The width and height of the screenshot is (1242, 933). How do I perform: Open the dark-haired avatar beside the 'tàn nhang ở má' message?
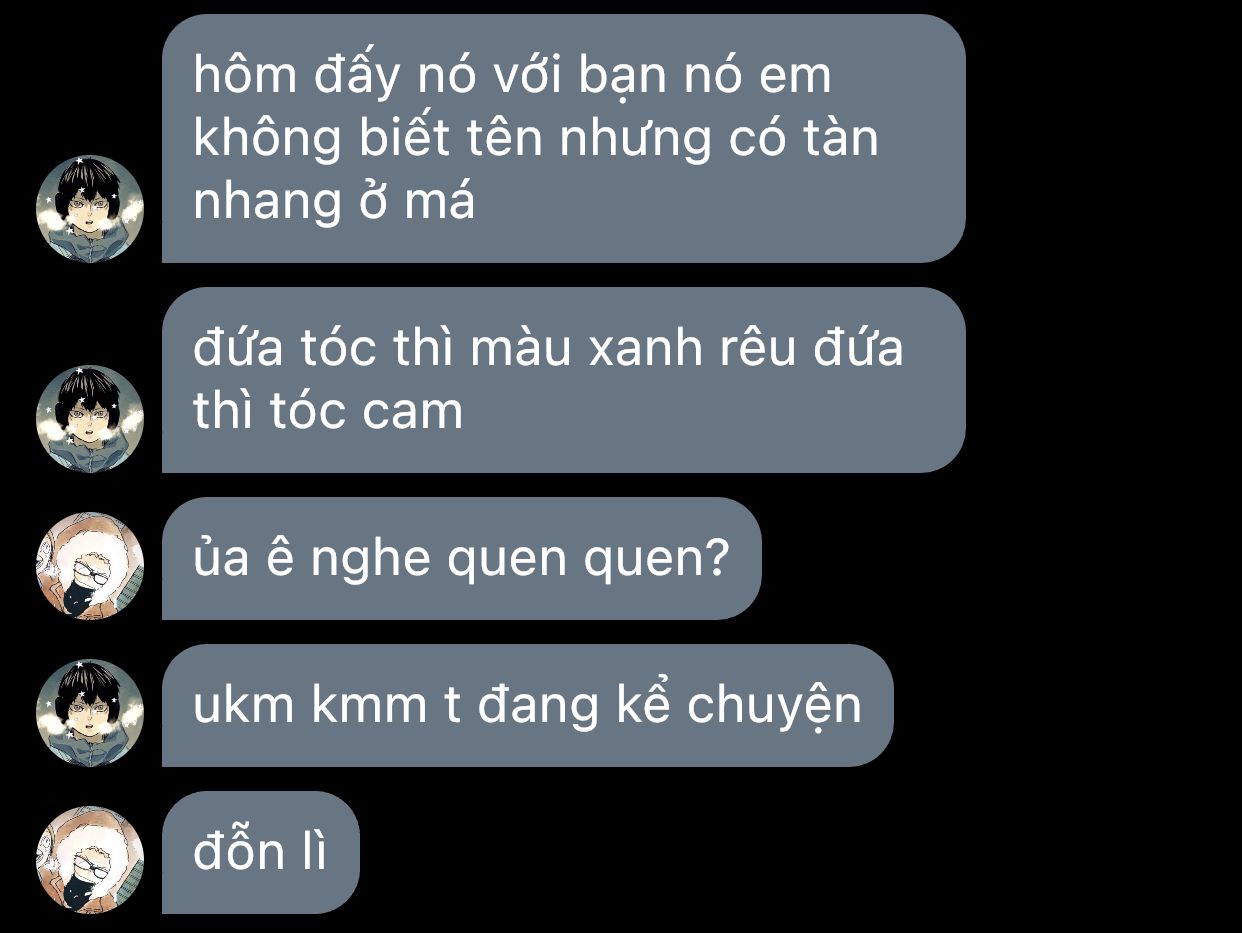(x=90, y=209)
